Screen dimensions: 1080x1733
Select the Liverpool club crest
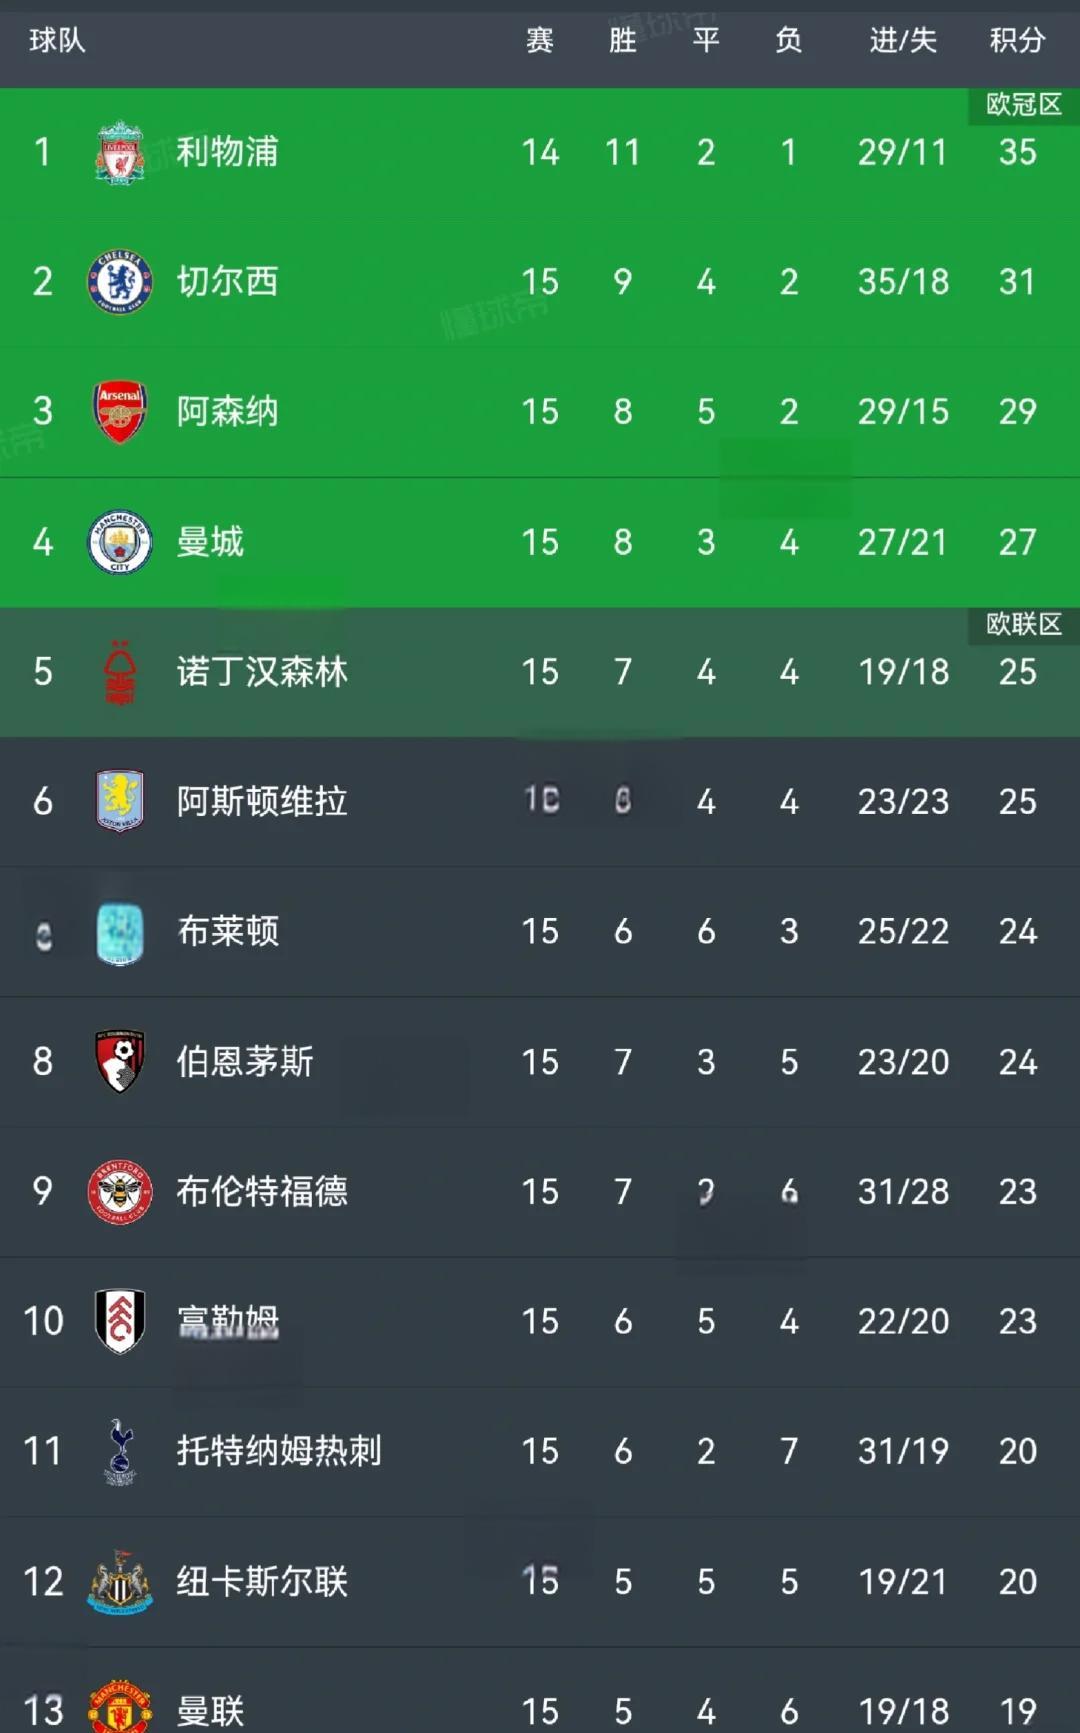click(118, 152)
